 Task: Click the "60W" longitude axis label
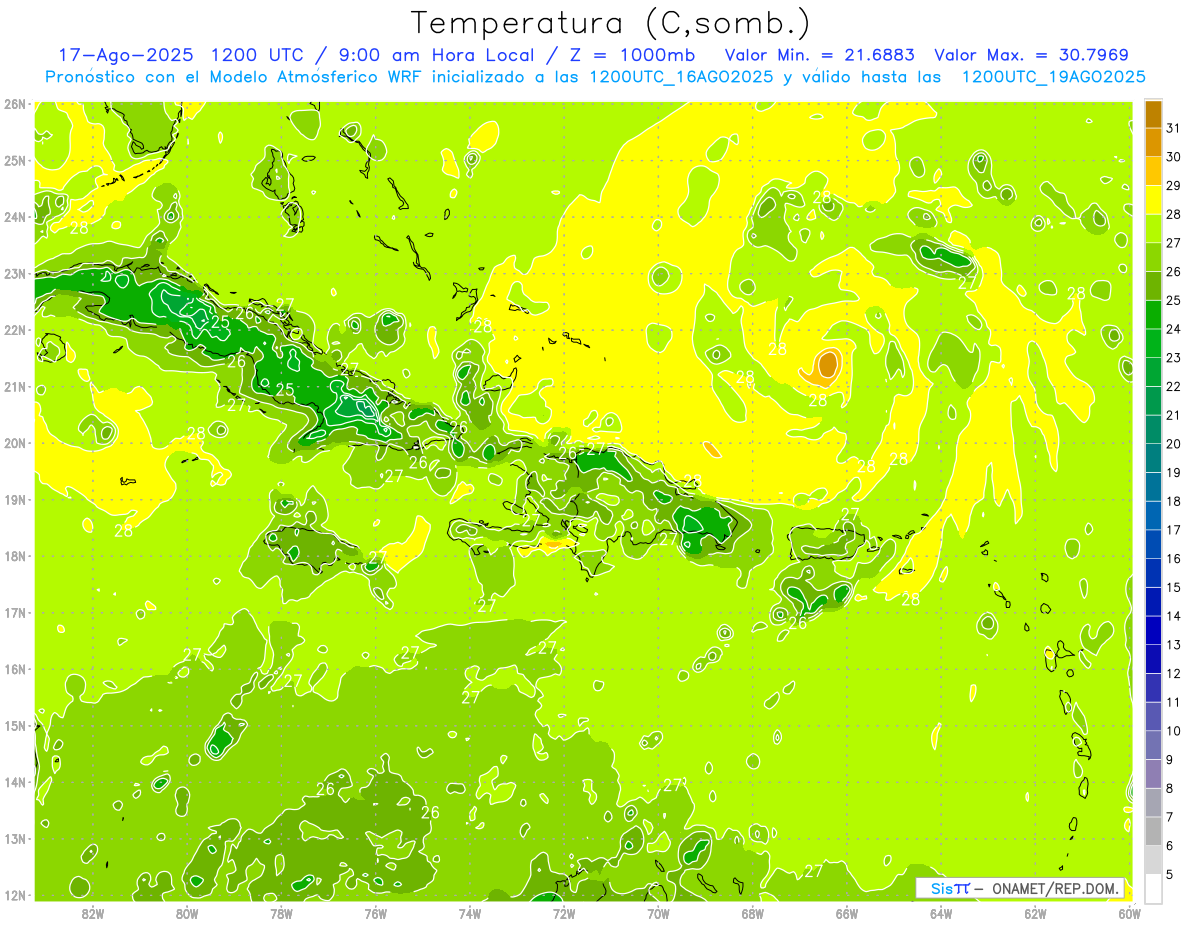(x=1129, y=913)
